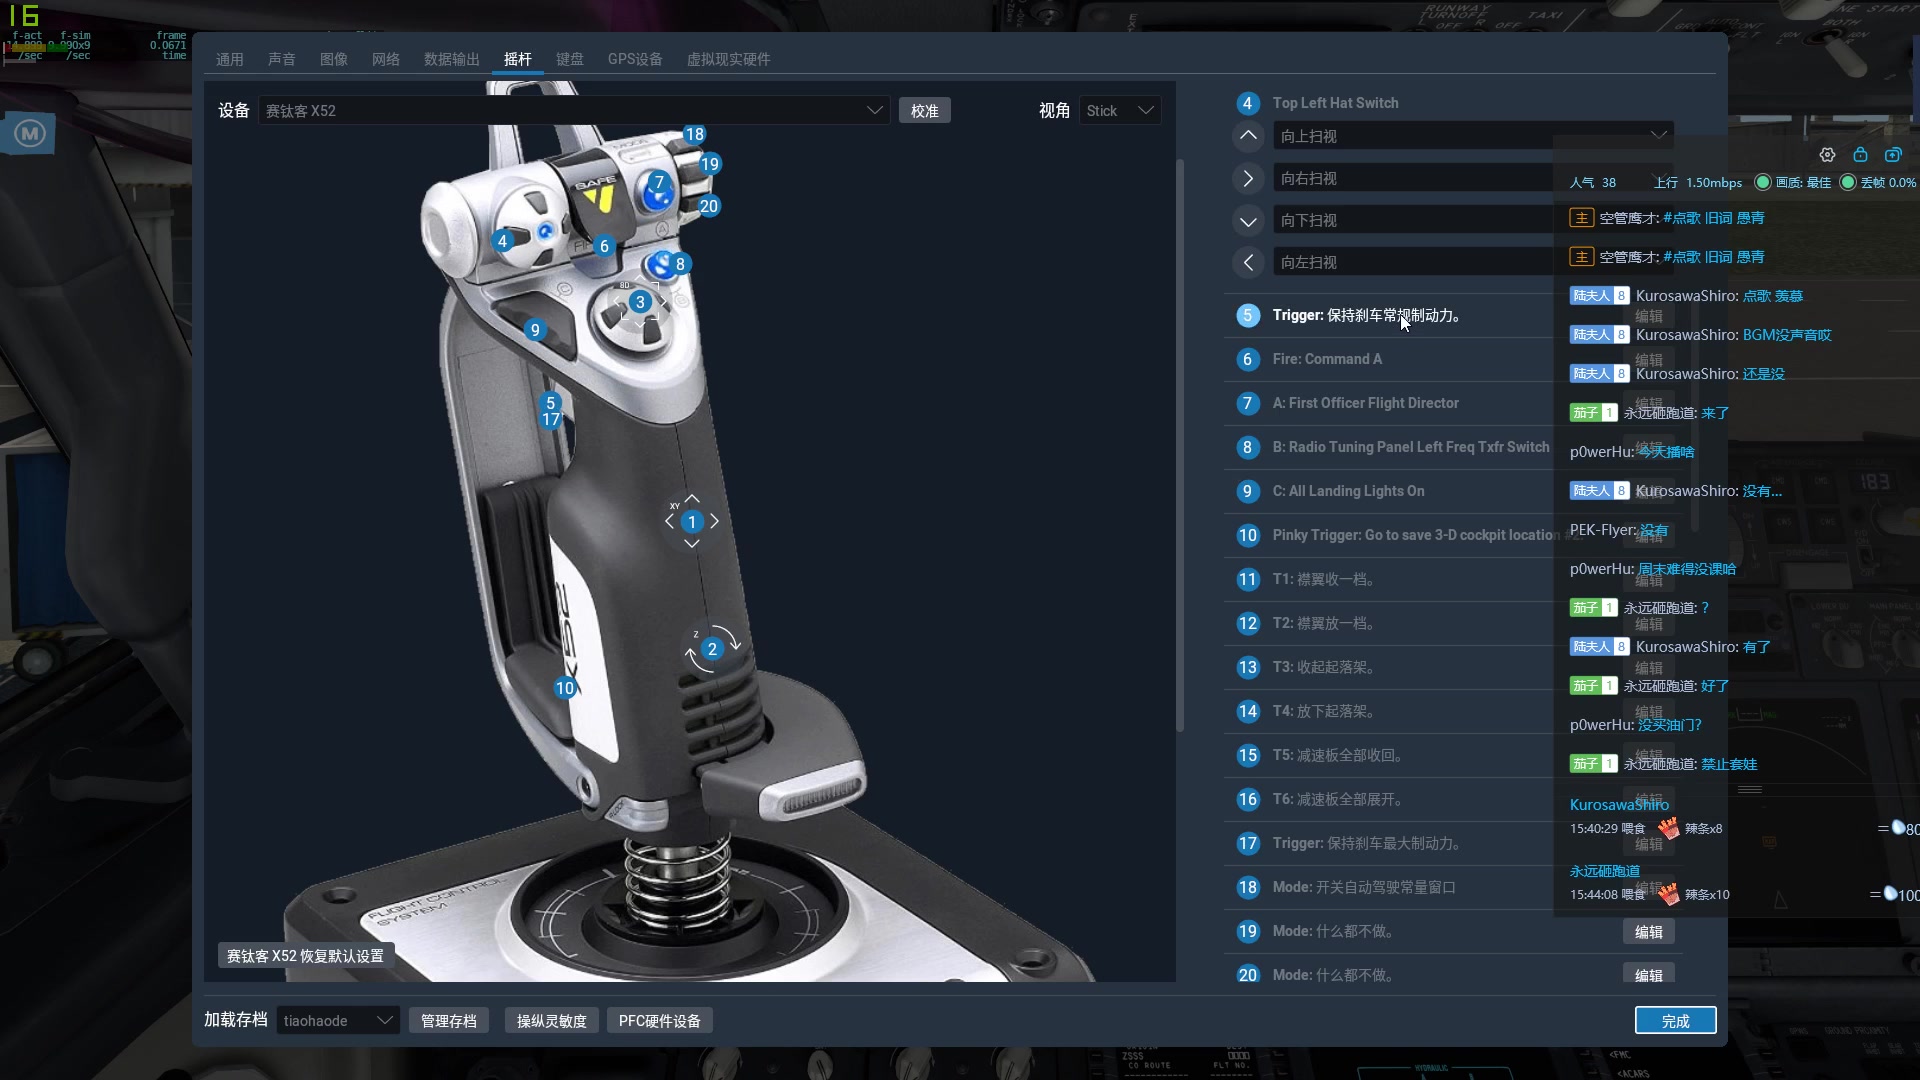
Task: Click joystick hat switch marker 4
Action: click(x=503, y=241)
